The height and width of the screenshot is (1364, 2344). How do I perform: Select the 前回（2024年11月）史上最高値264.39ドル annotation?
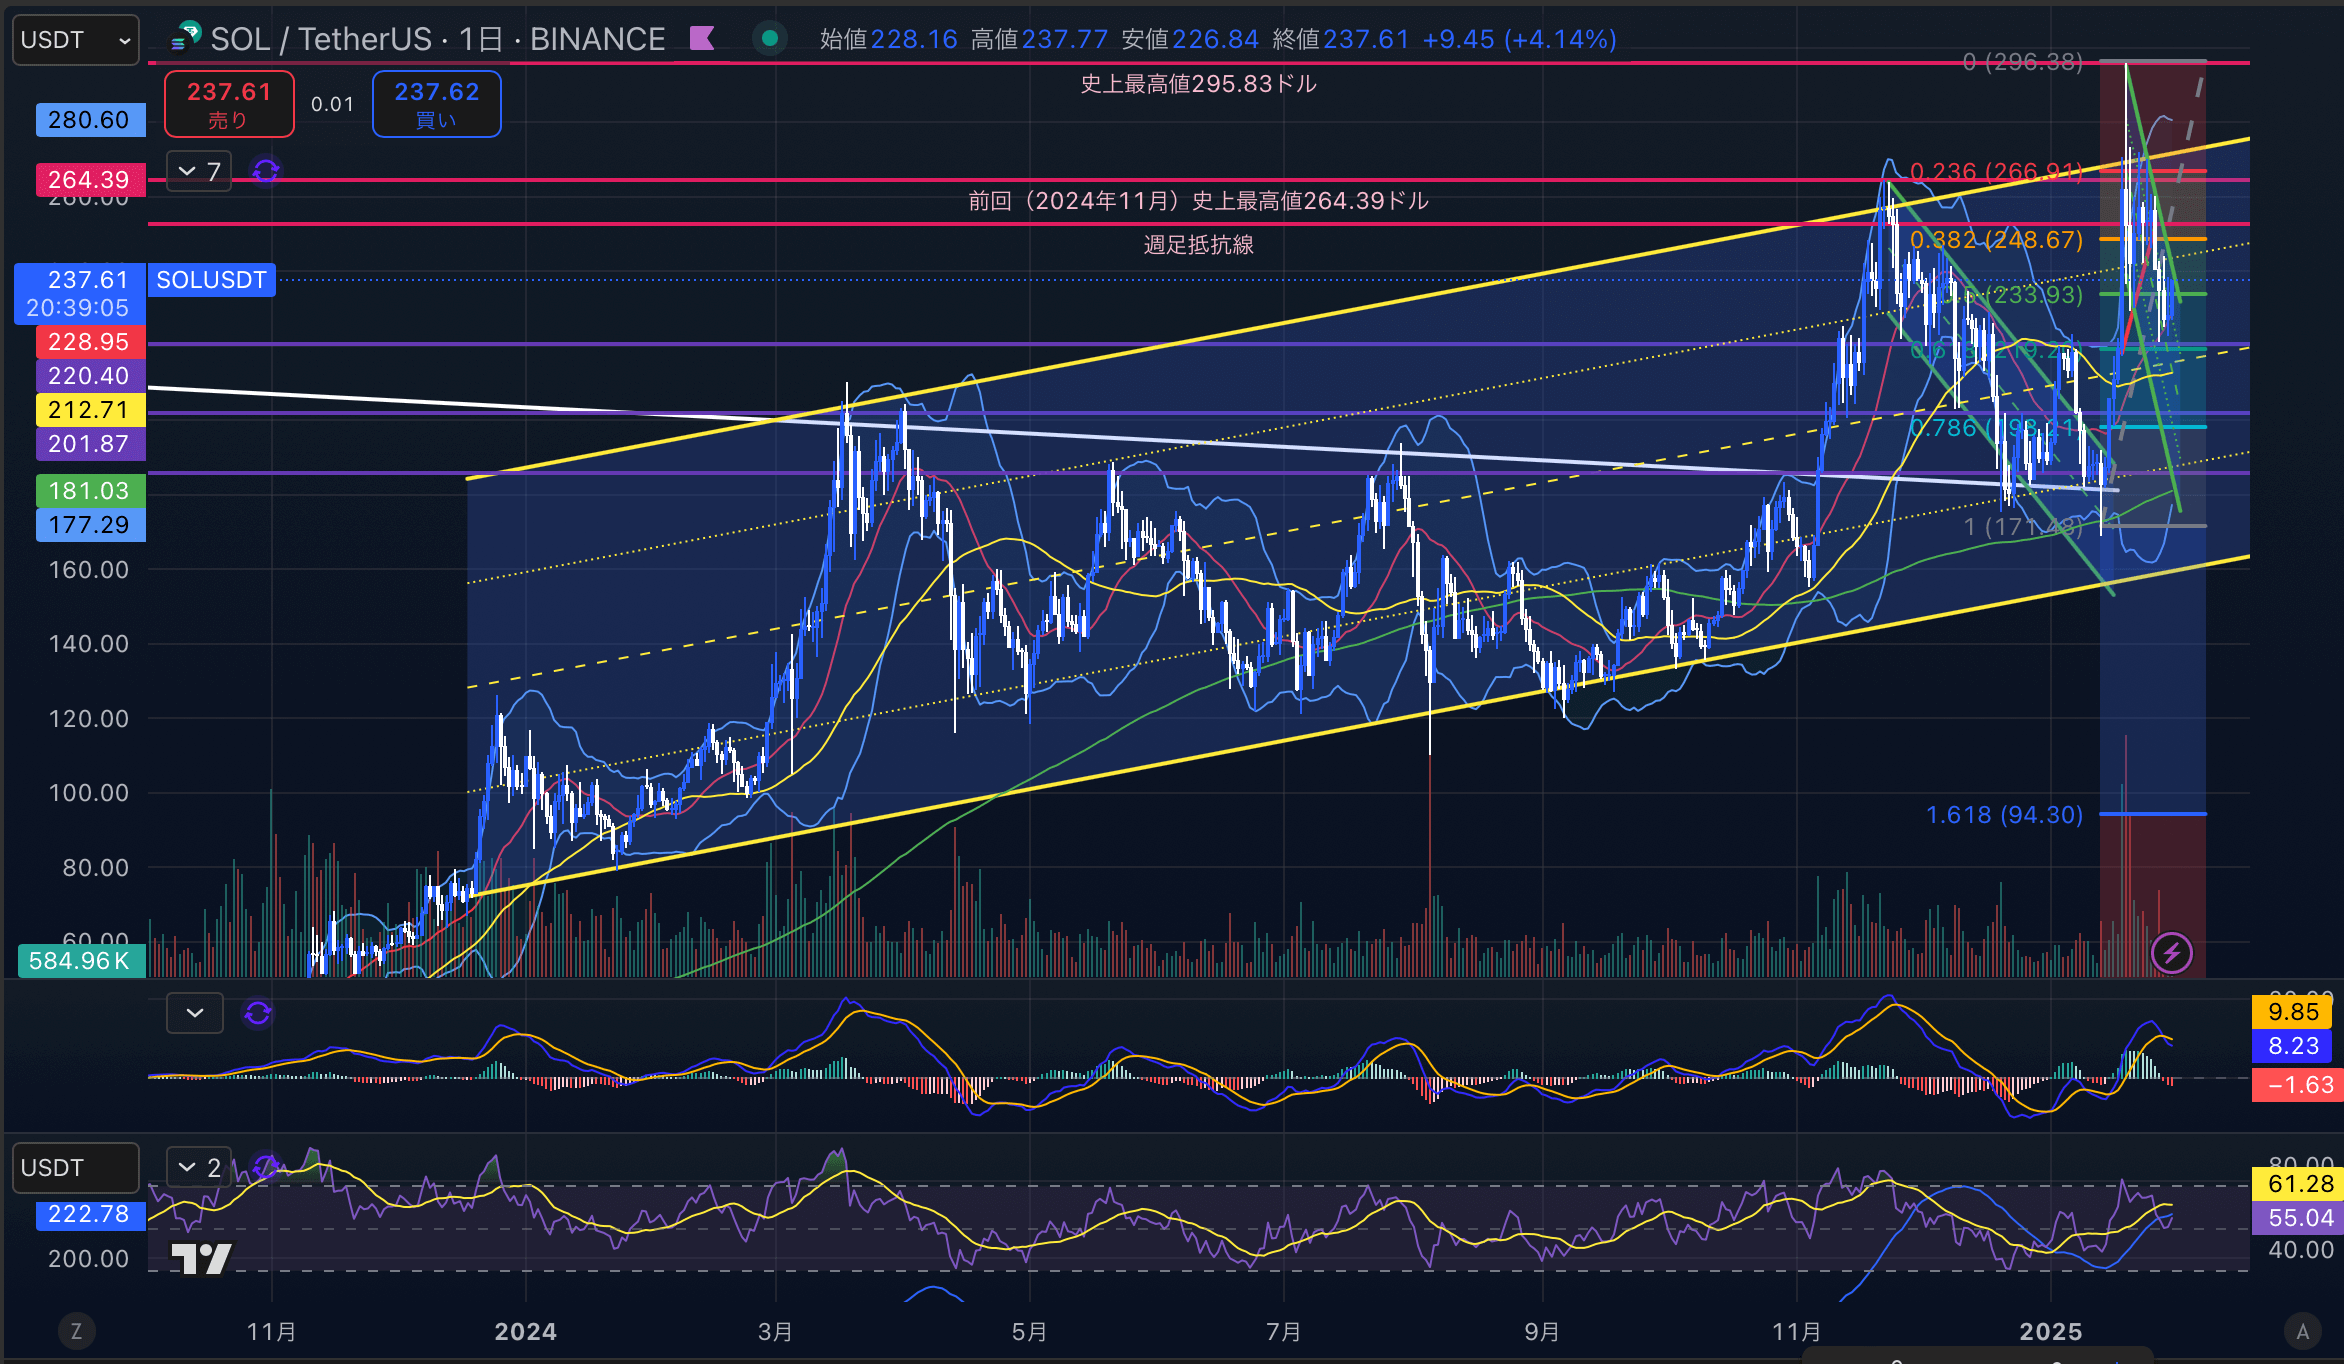[1198, 201]
